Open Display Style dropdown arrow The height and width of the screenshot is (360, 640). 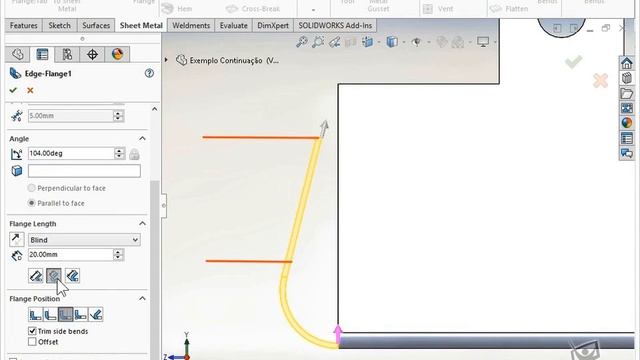403,42
